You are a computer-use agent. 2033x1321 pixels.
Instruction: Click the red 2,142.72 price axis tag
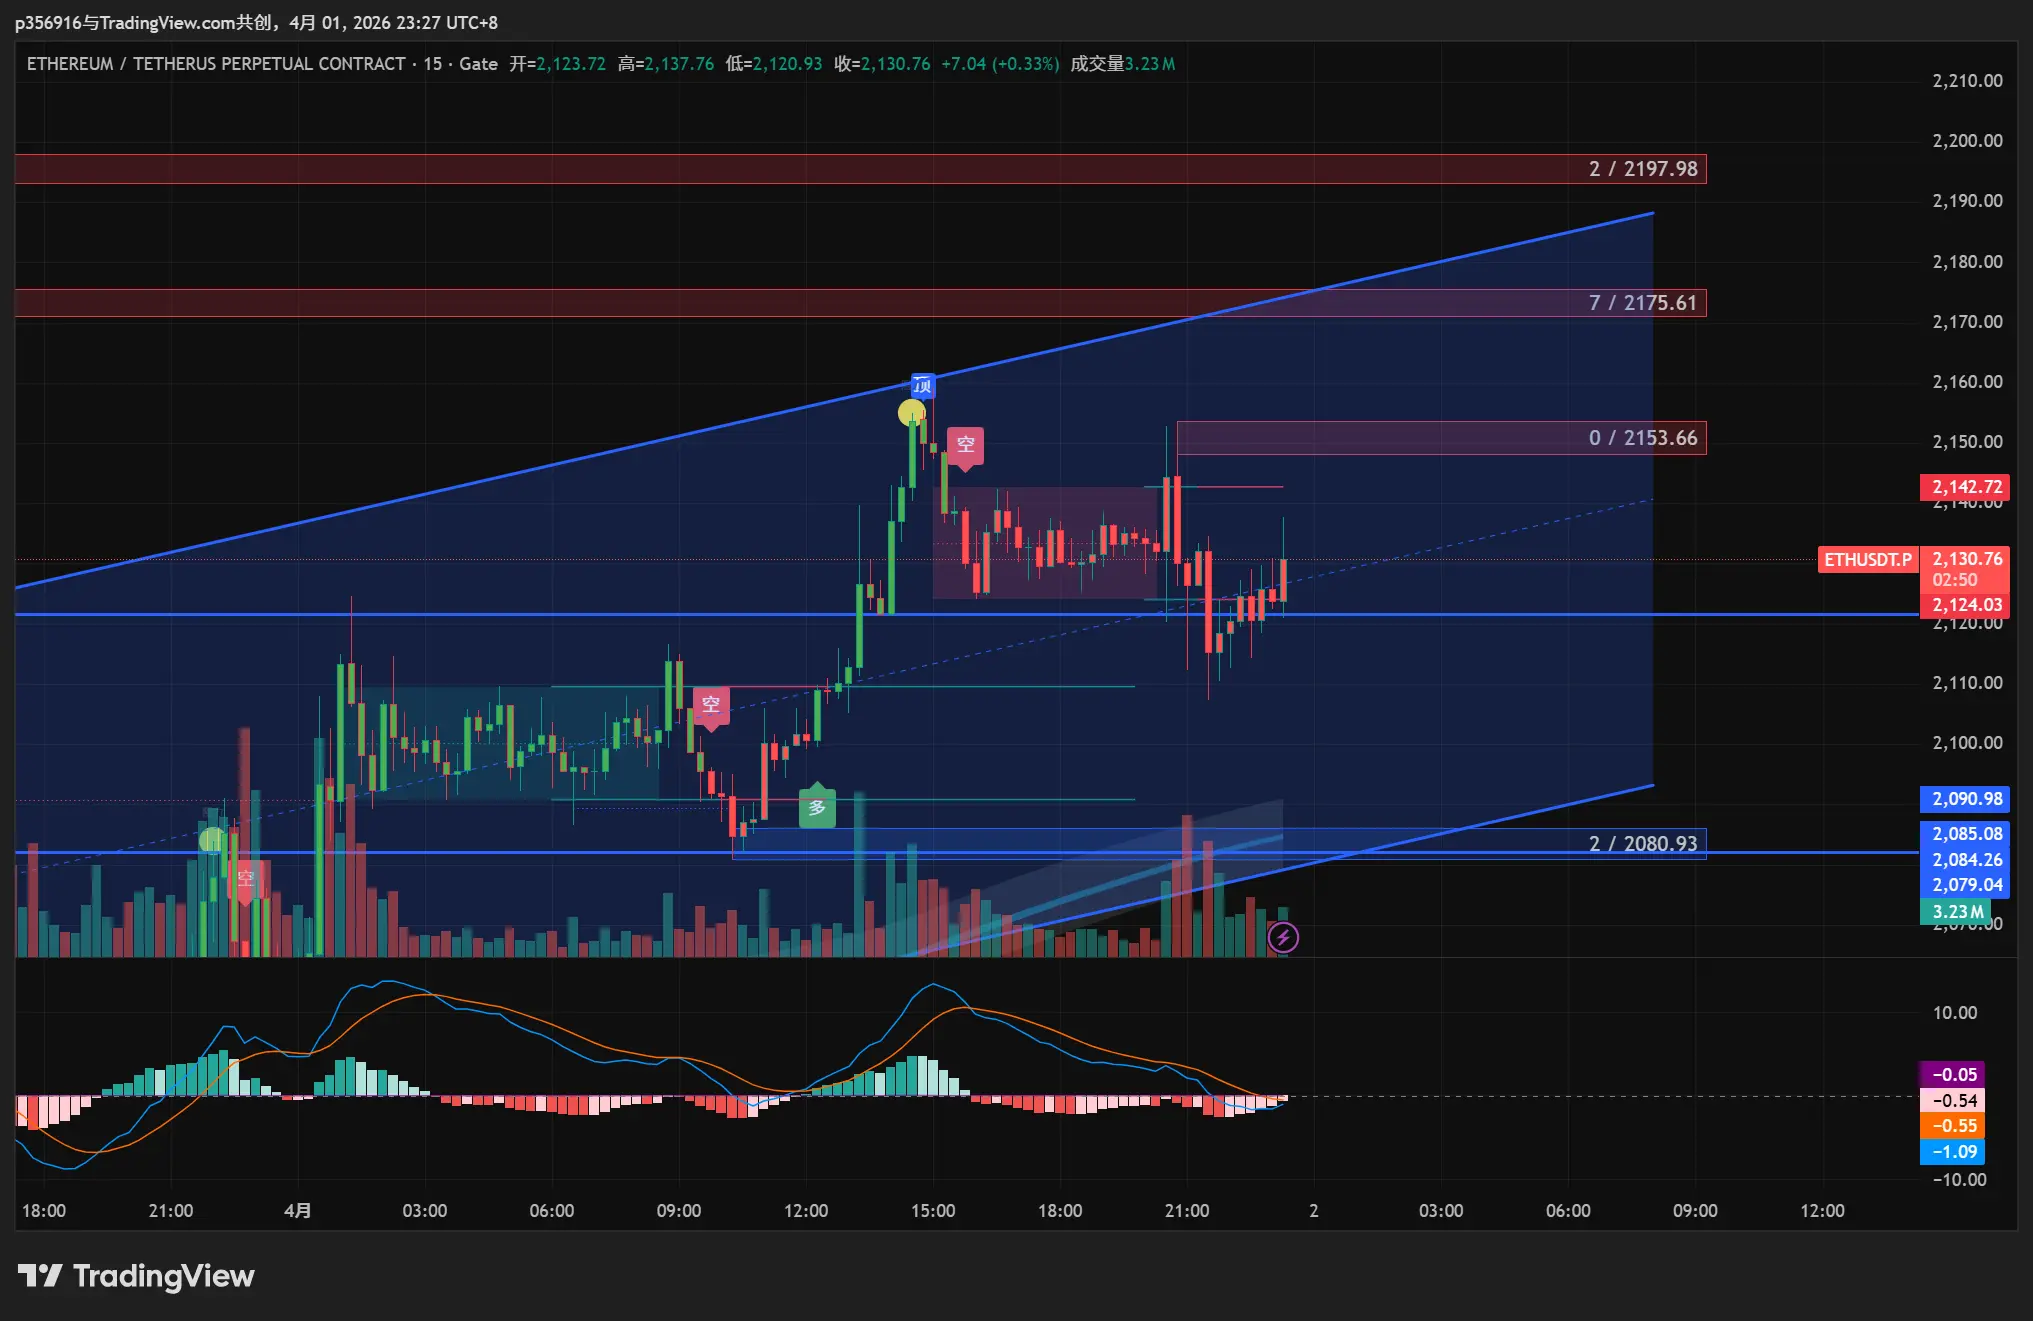[1966, 487]
